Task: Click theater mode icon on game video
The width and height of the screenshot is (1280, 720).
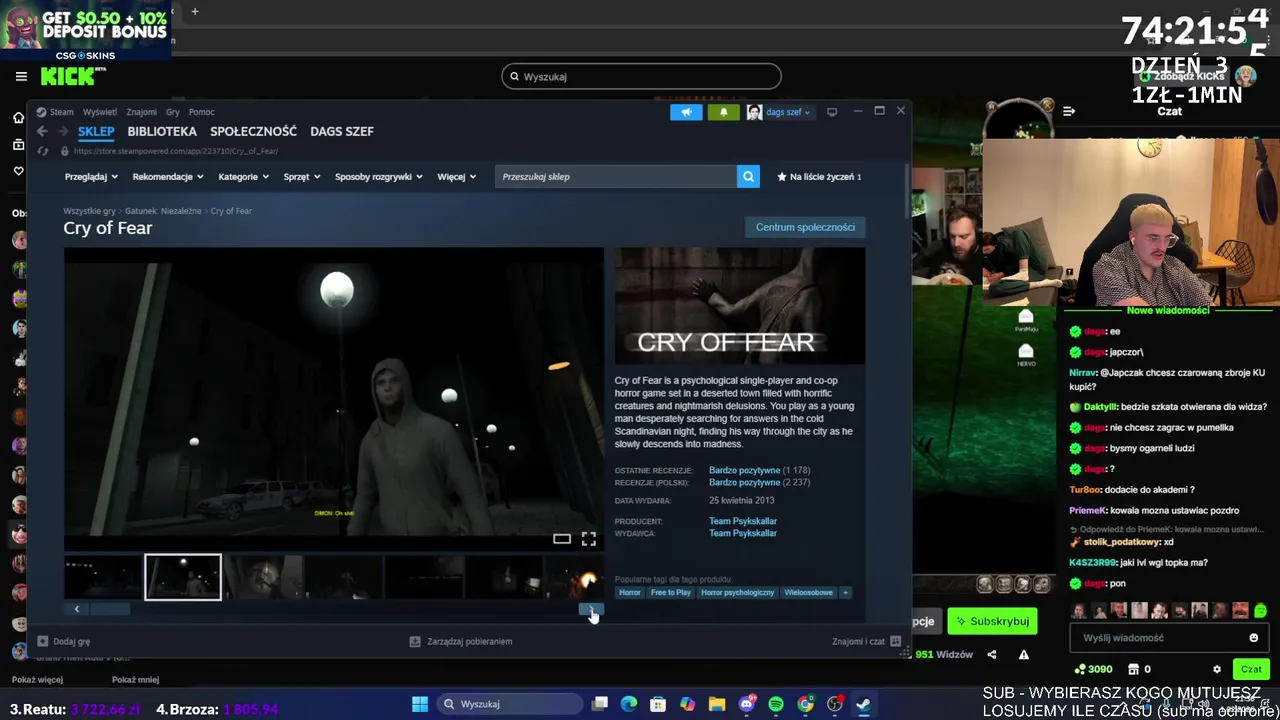Action: pyautogui.click(x=562, y=539)
